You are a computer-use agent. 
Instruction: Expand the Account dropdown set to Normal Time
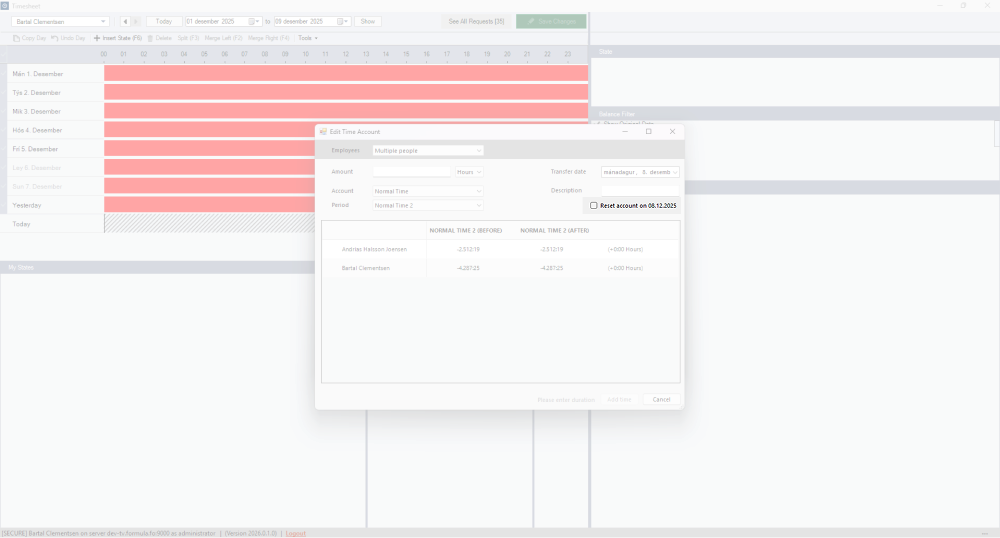click(x=428, y=191)
